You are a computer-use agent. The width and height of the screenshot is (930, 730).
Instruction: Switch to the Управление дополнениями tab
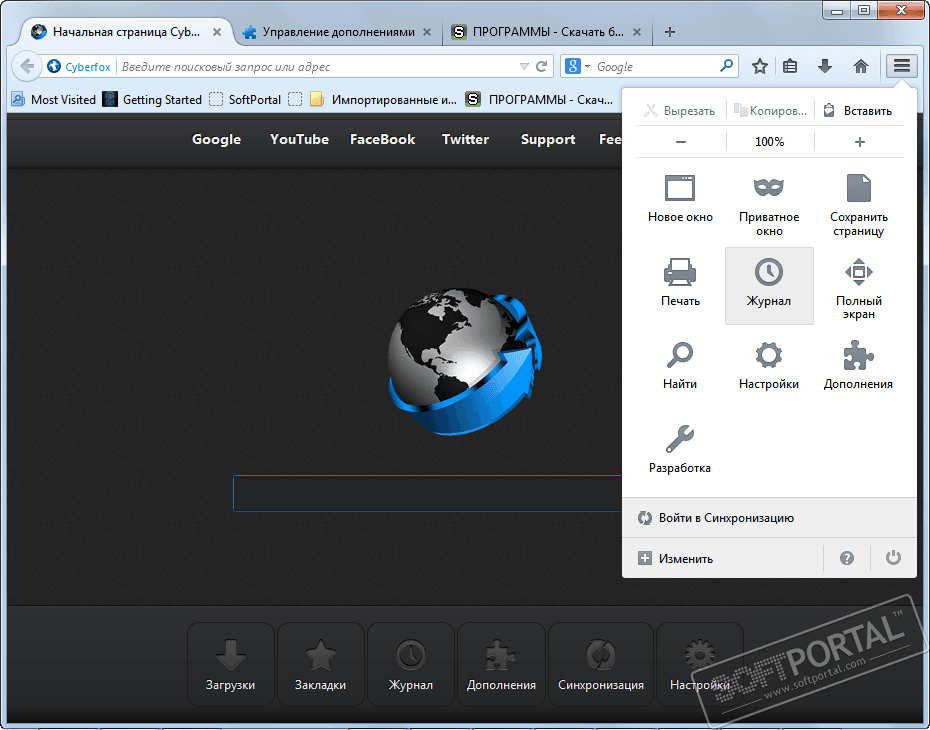click(338, 32)
